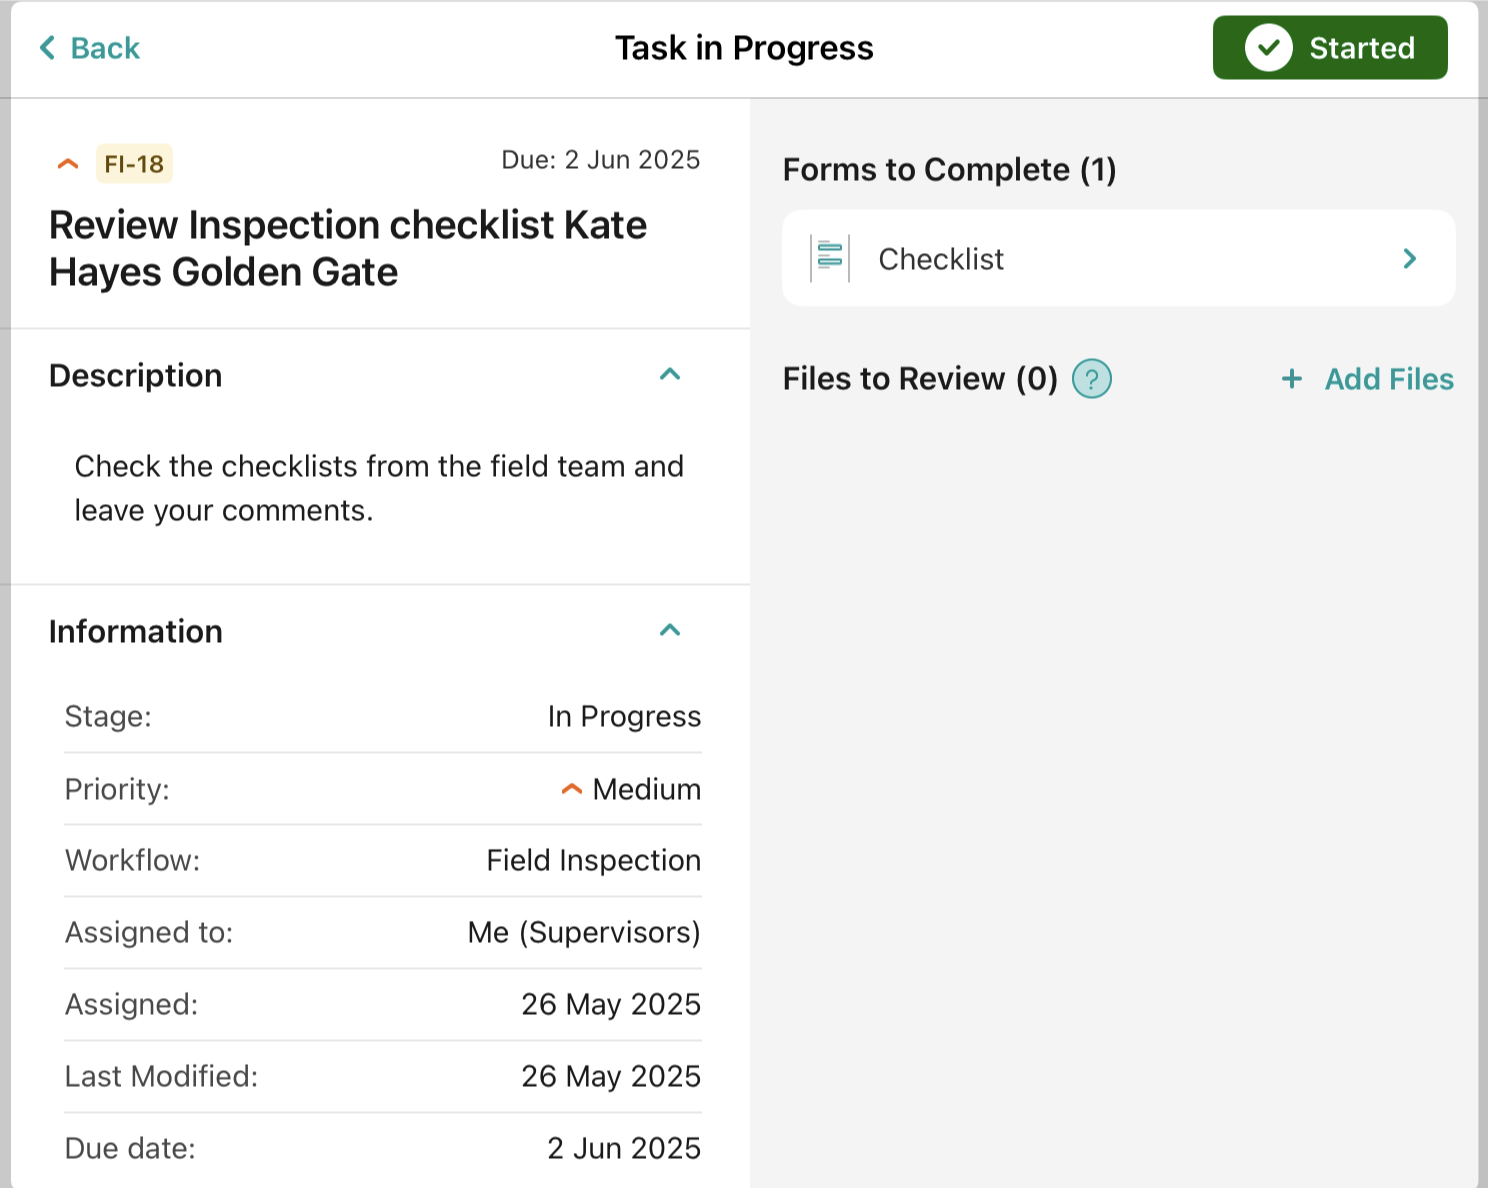Click the Assigned to Me (Supervisors) value
The height and width of the screenshot is (1188, 1488).
(x=584, y=933)
